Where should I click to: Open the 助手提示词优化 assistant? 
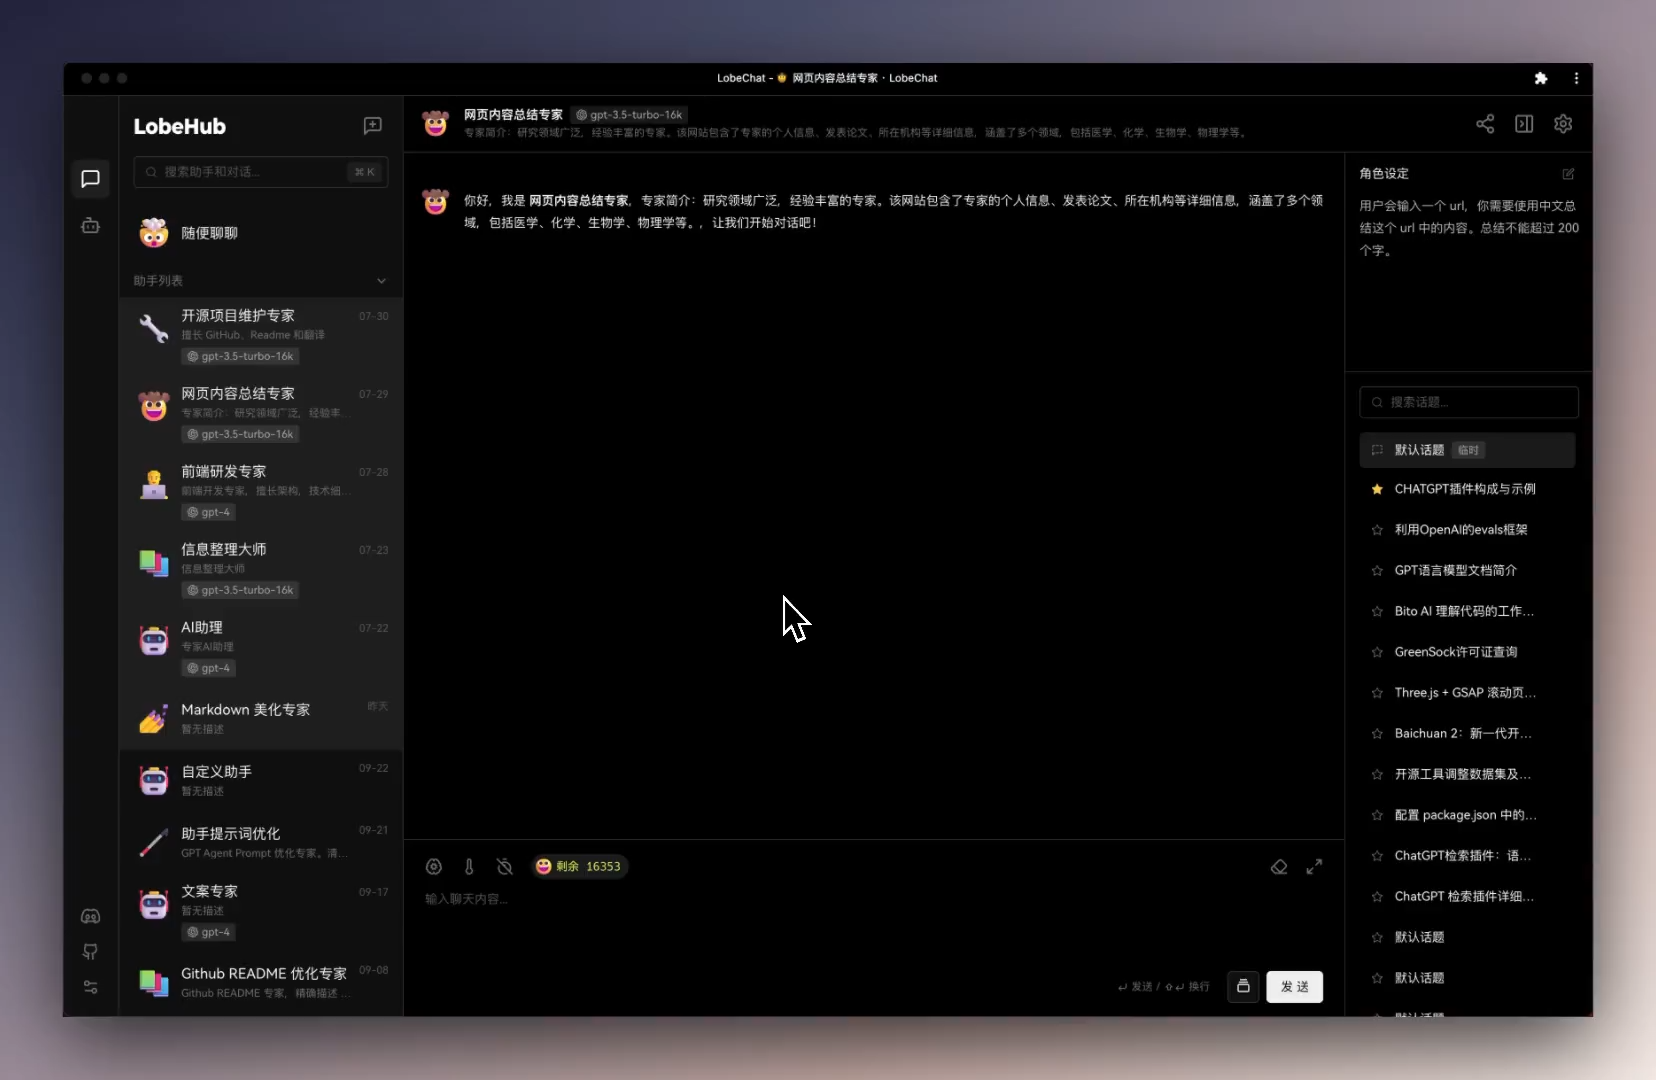tap(261, 843)
